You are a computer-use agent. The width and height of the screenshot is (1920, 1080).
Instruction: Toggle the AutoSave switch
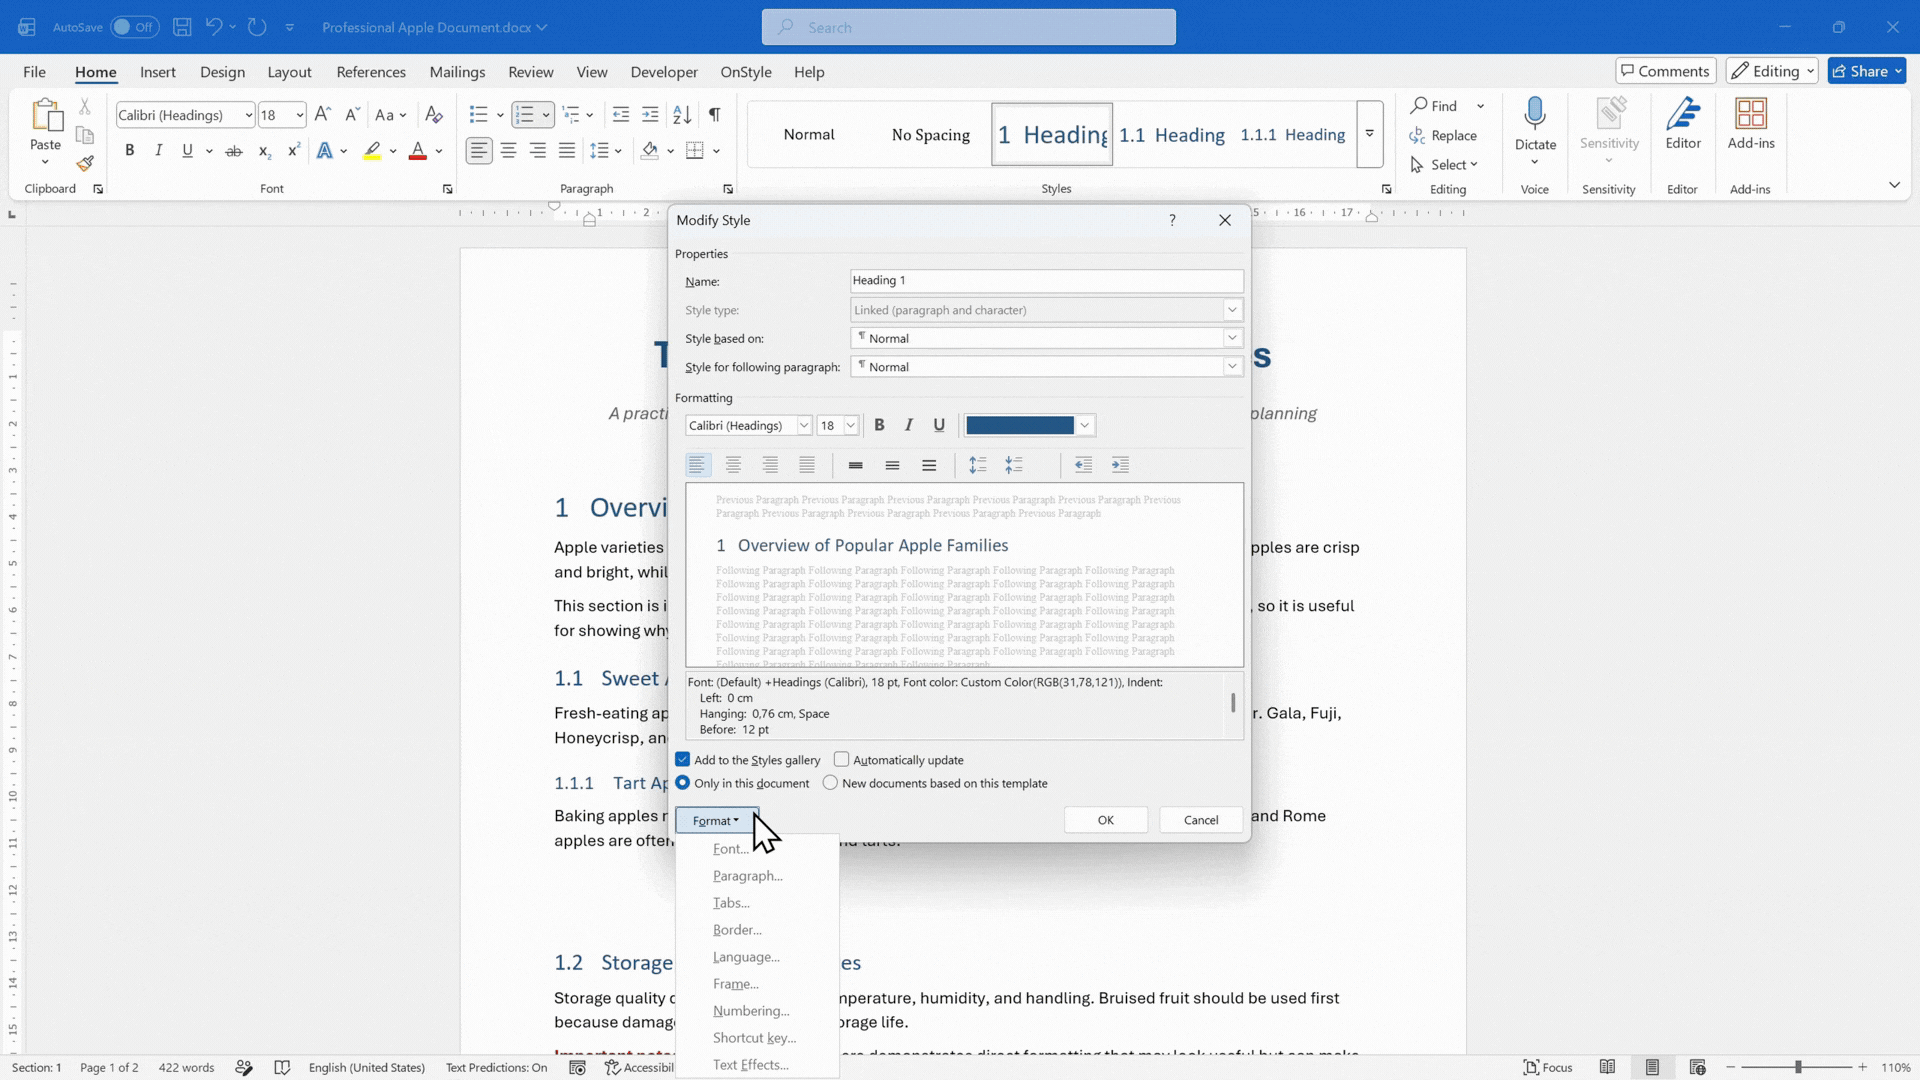[134, 27]
